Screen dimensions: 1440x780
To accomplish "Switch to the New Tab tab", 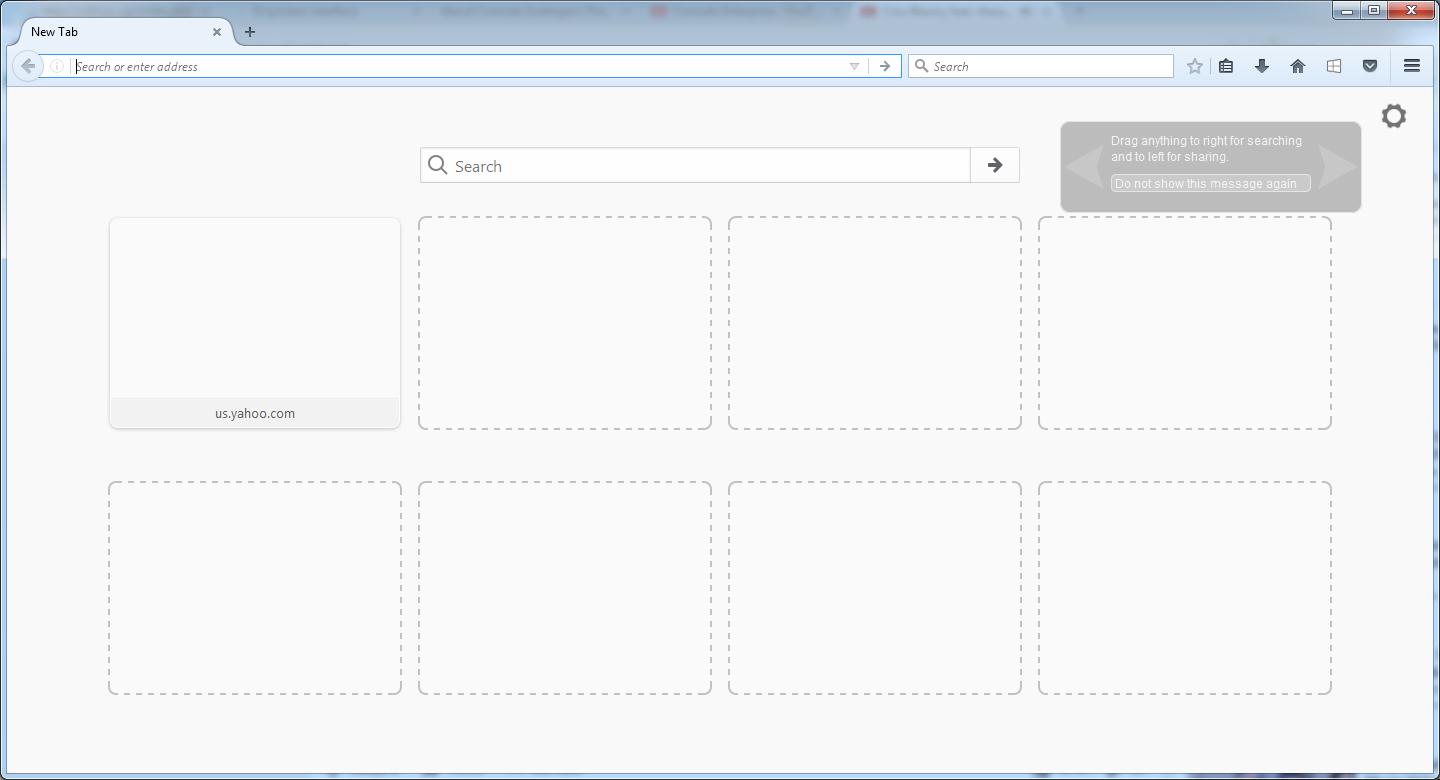I will pos(110,31).
